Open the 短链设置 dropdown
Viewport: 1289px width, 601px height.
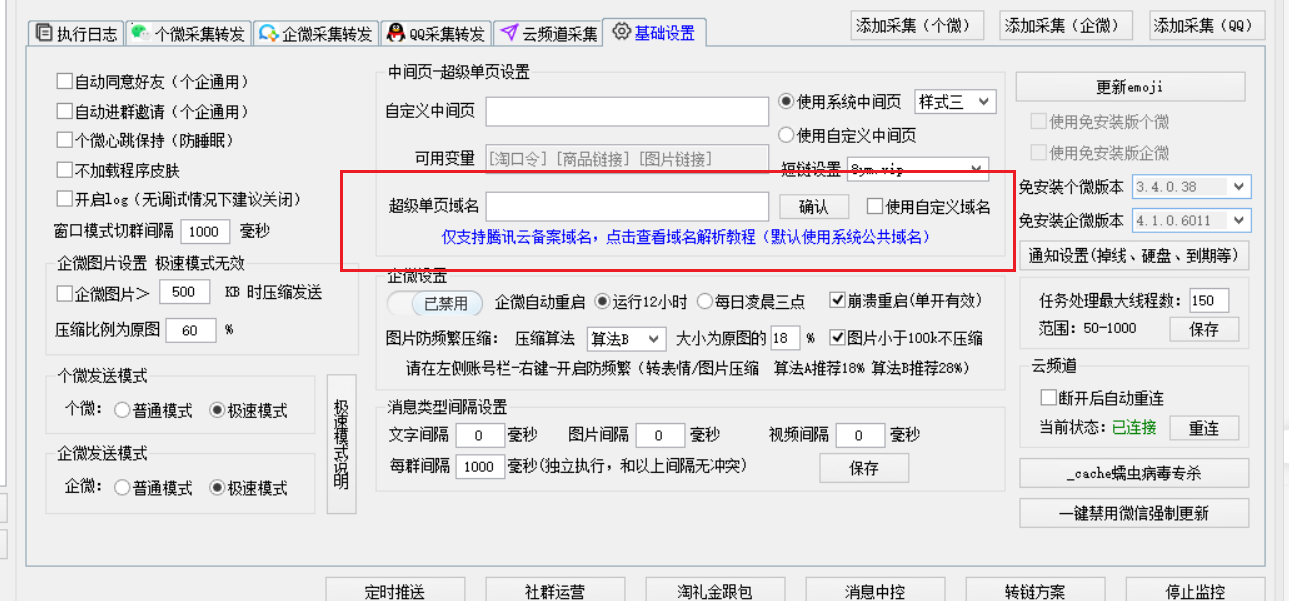pos(917,168)
